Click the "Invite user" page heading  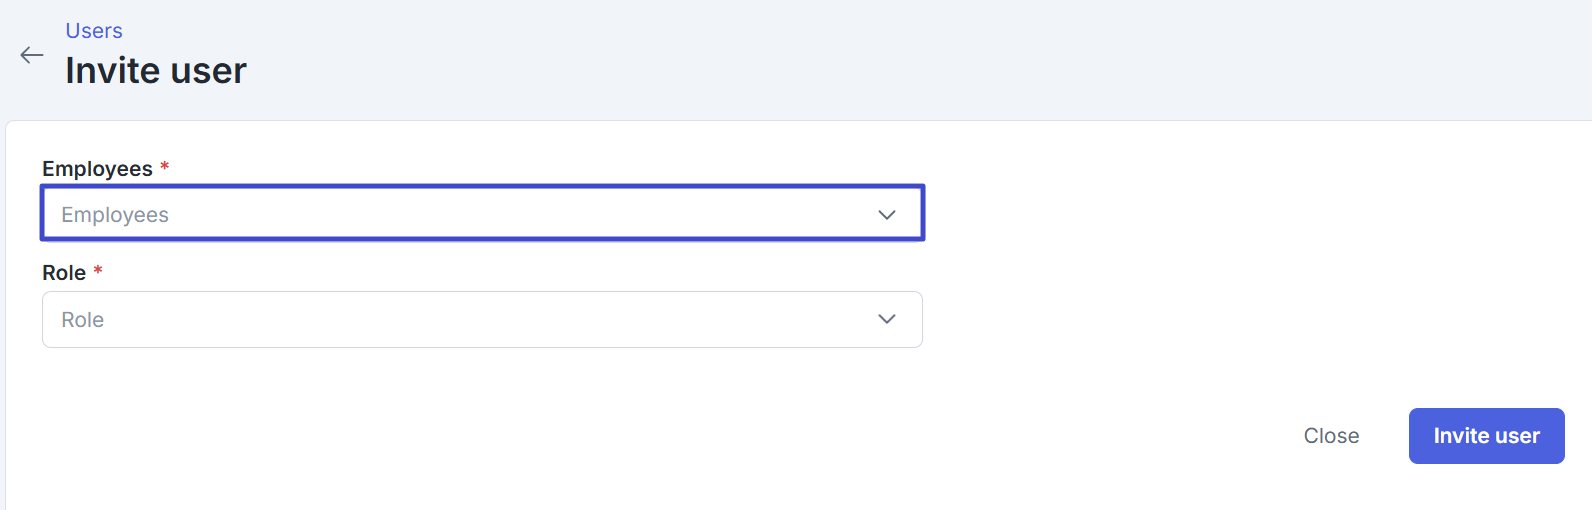click(156, 71)
